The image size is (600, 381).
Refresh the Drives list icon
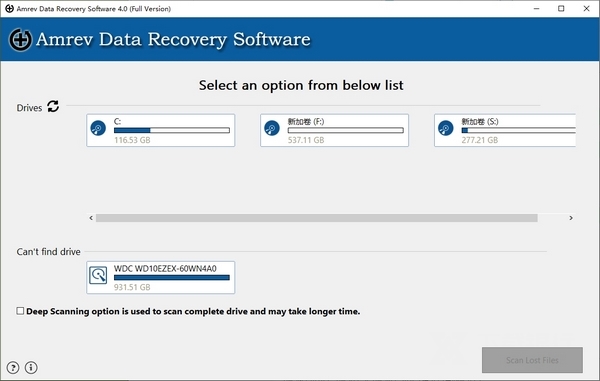53,106
